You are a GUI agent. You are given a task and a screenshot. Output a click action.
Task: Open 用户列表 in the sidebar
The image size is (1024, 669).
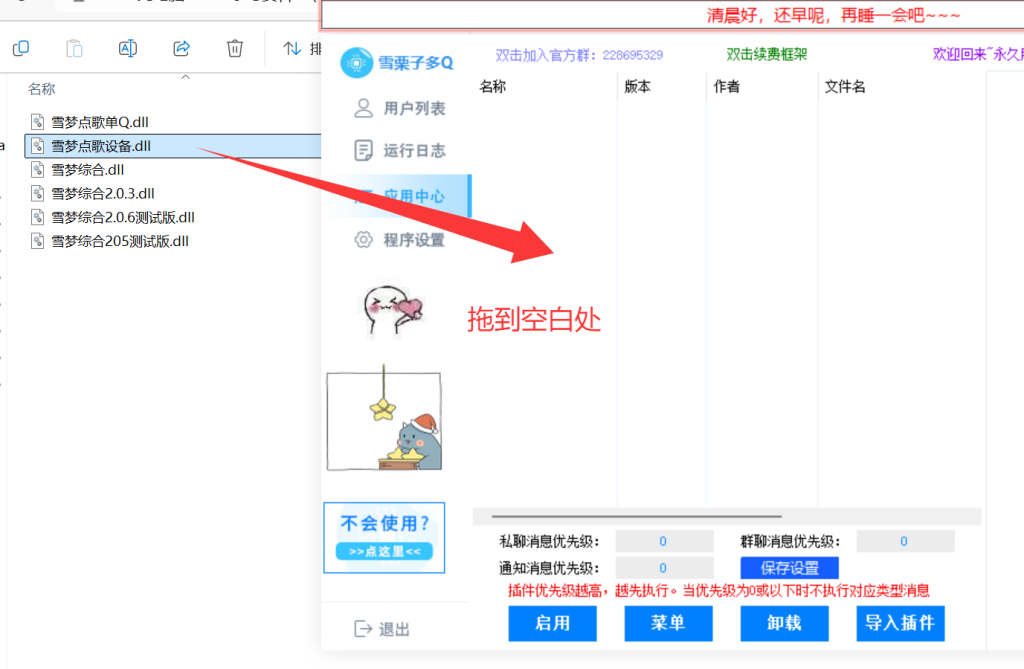click(x=400, y=108)
